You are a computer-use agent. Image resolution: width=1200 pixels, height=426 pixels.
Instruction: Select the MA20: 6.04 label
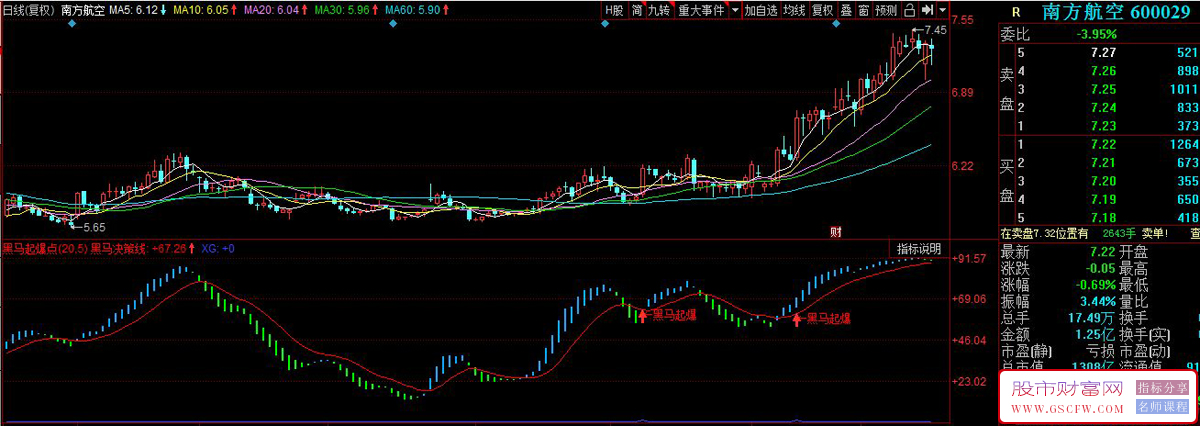(x=271, y=10)
